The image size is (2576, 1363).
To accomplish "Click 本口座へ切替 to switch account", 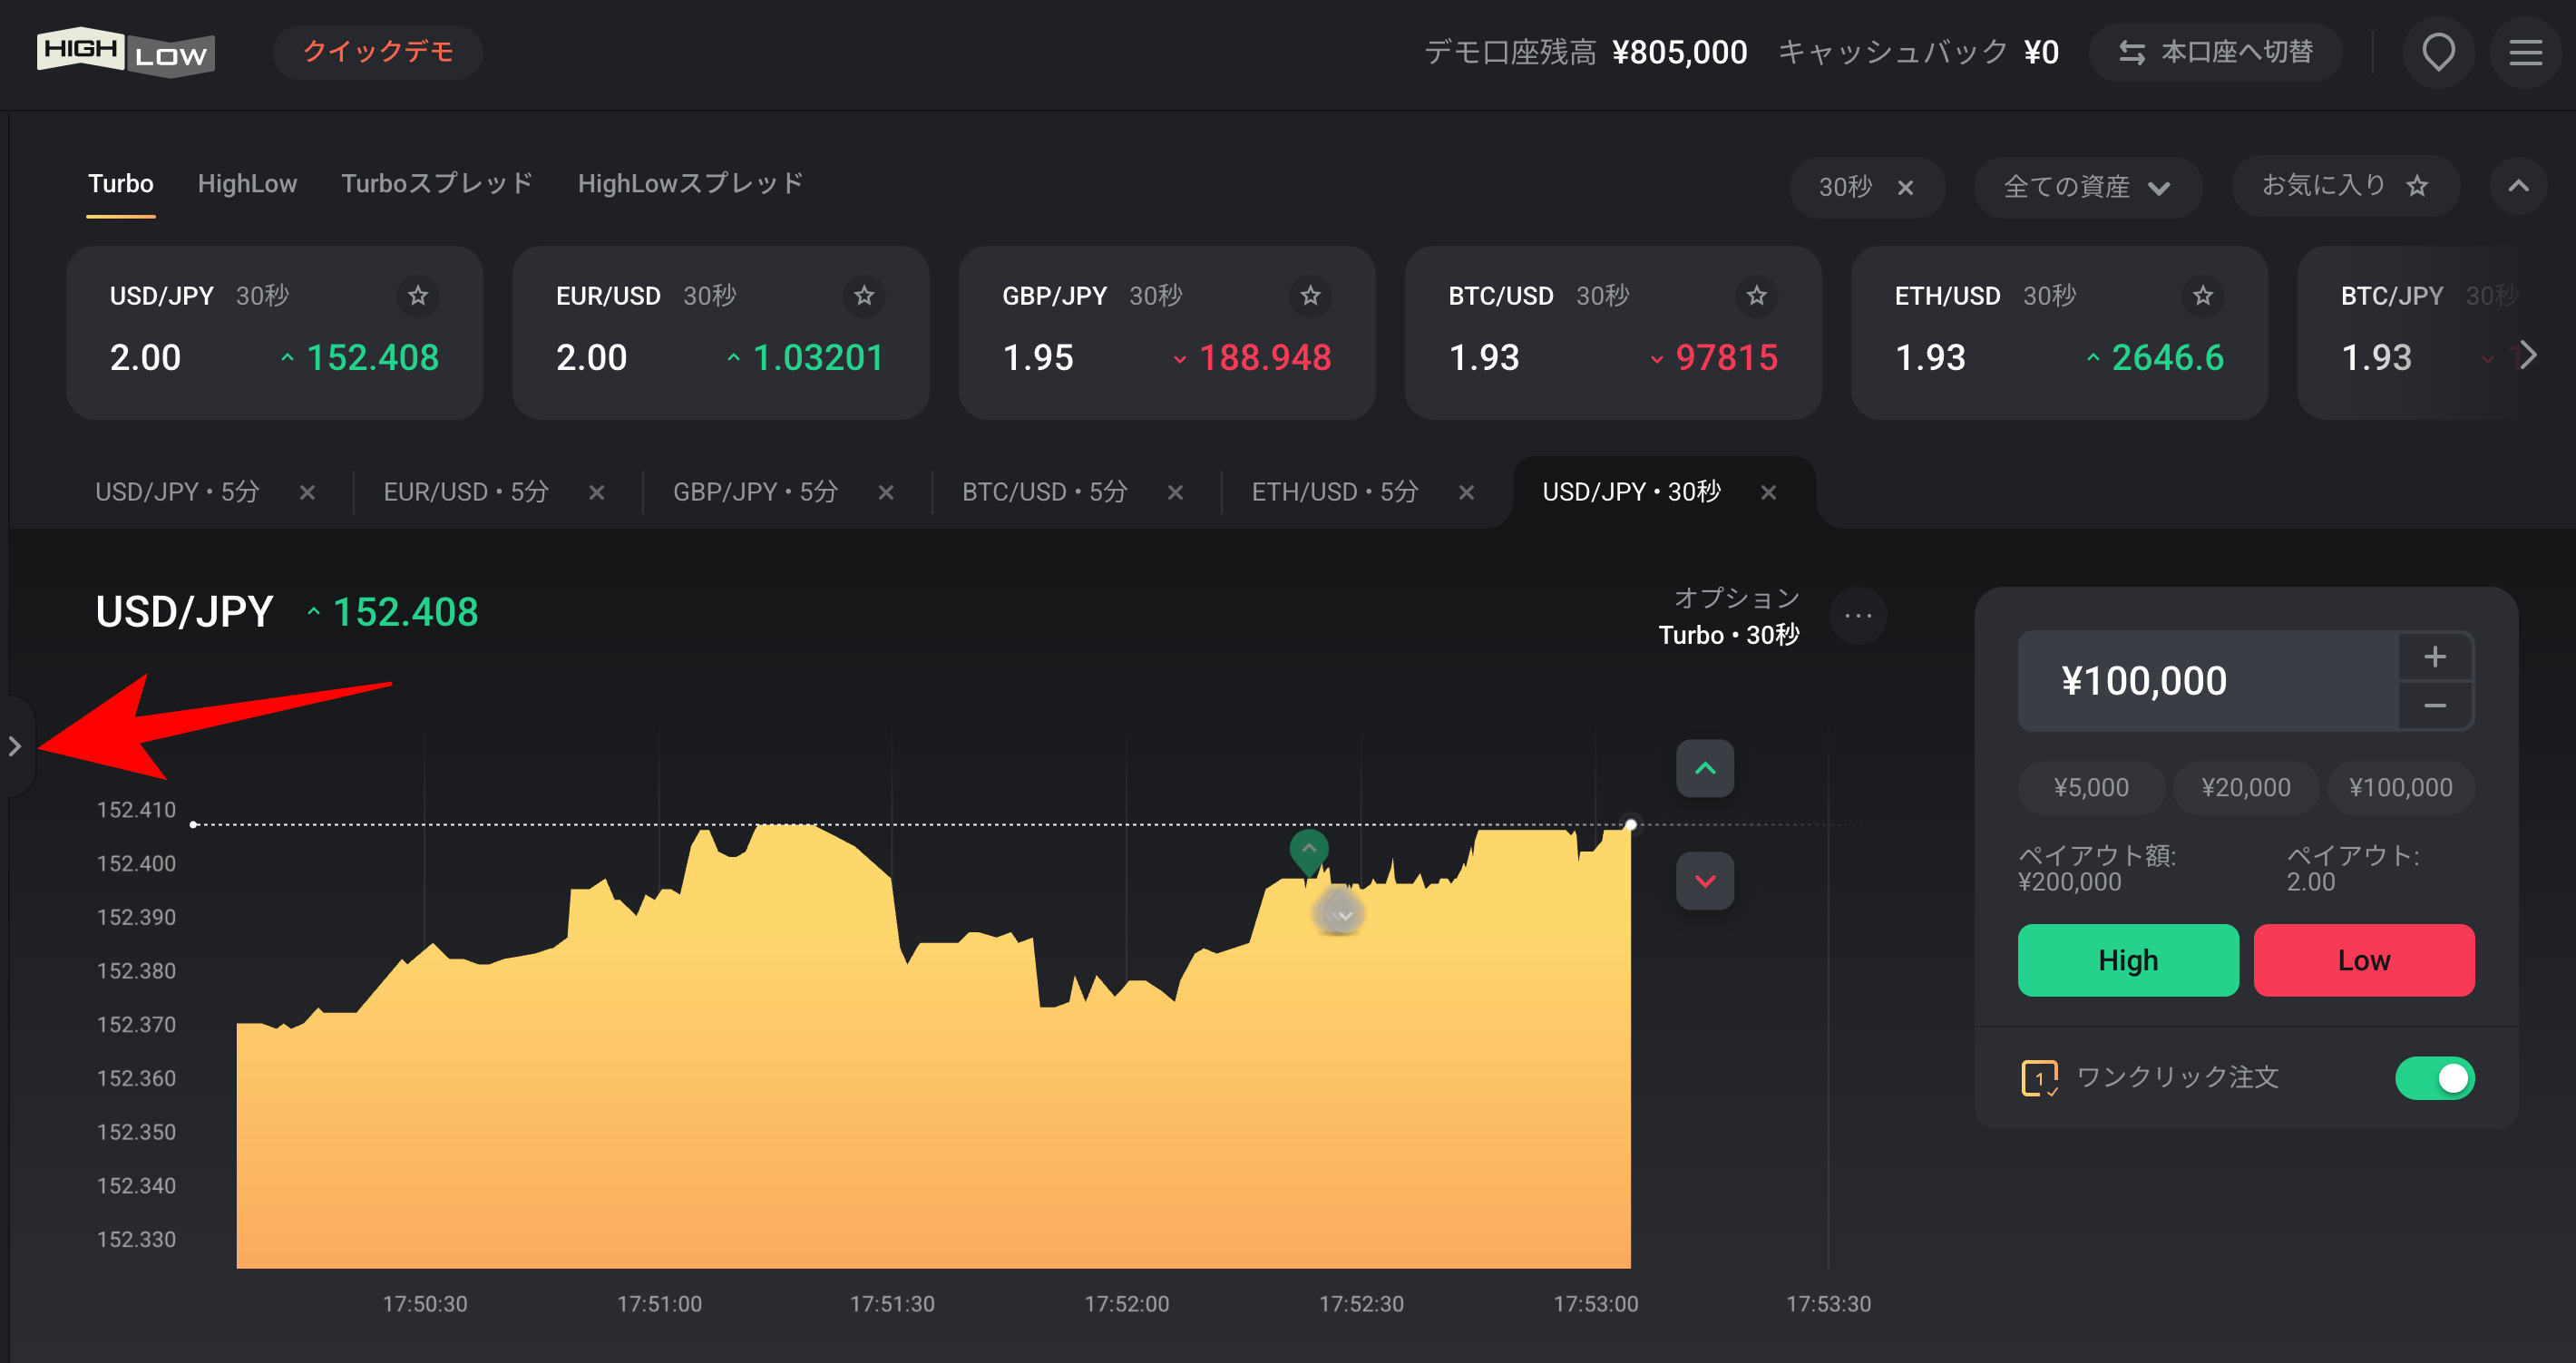I will (x=2215, y=52).
